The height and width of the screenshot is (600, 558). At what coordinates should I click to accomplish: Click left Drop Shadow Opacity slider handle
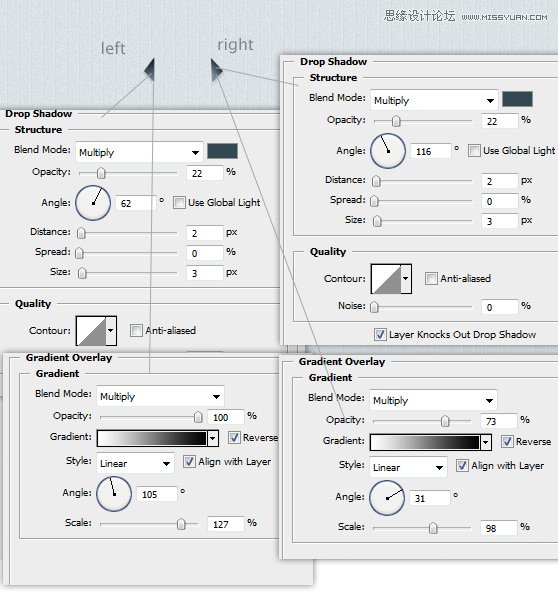[x=101, y=173]
